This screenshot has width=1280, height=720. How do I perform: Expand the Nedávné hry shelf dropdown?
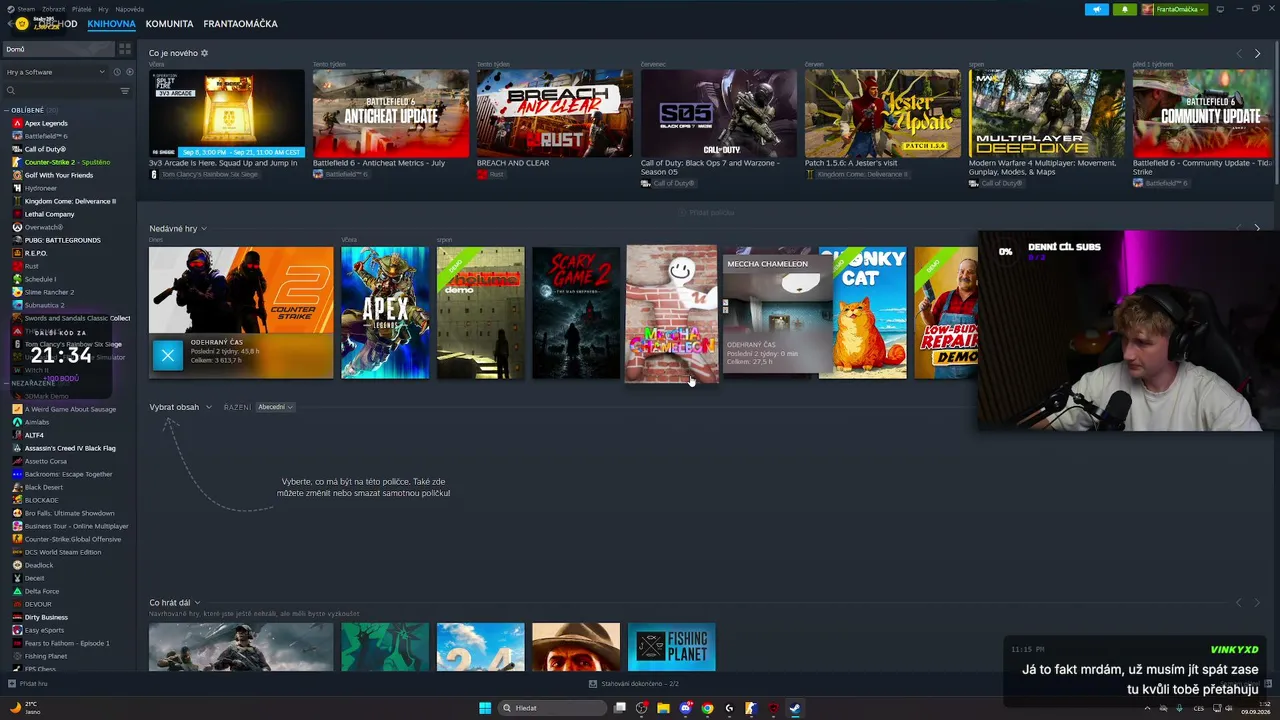203,229
